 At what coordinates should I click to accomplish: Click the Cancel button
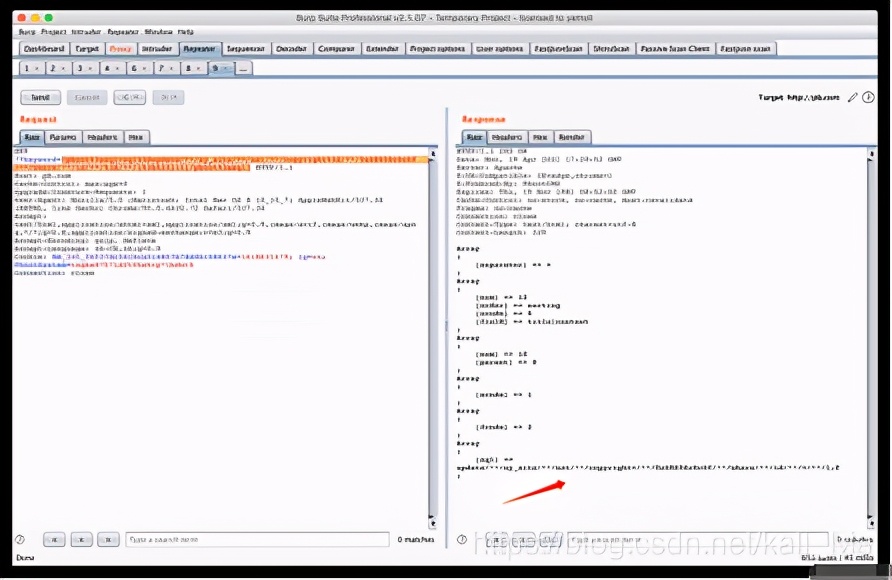point(87,98)
